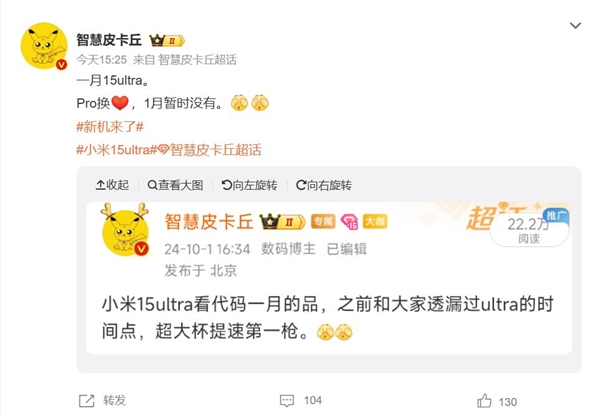600x417 pixels.
Task: Click the repost share icon
Action: pyautogui.click(x=86, y=401)
